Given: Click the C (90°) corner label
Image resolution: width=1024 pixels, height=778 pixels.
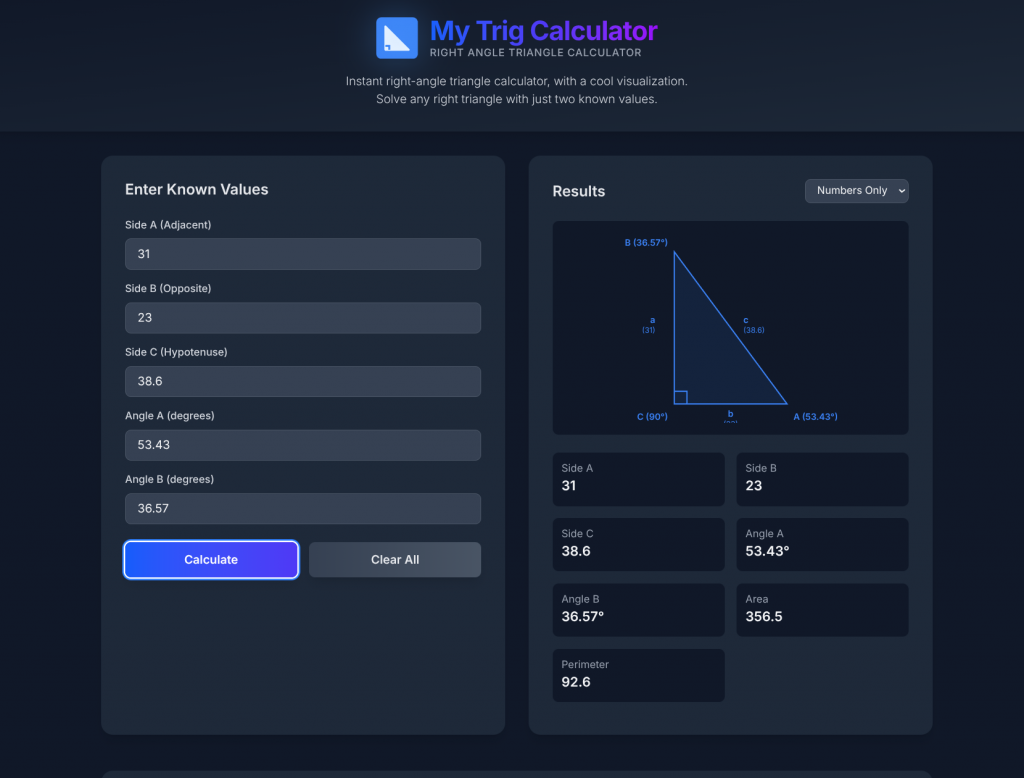Looking at the screenshot, I should (654, 417).
